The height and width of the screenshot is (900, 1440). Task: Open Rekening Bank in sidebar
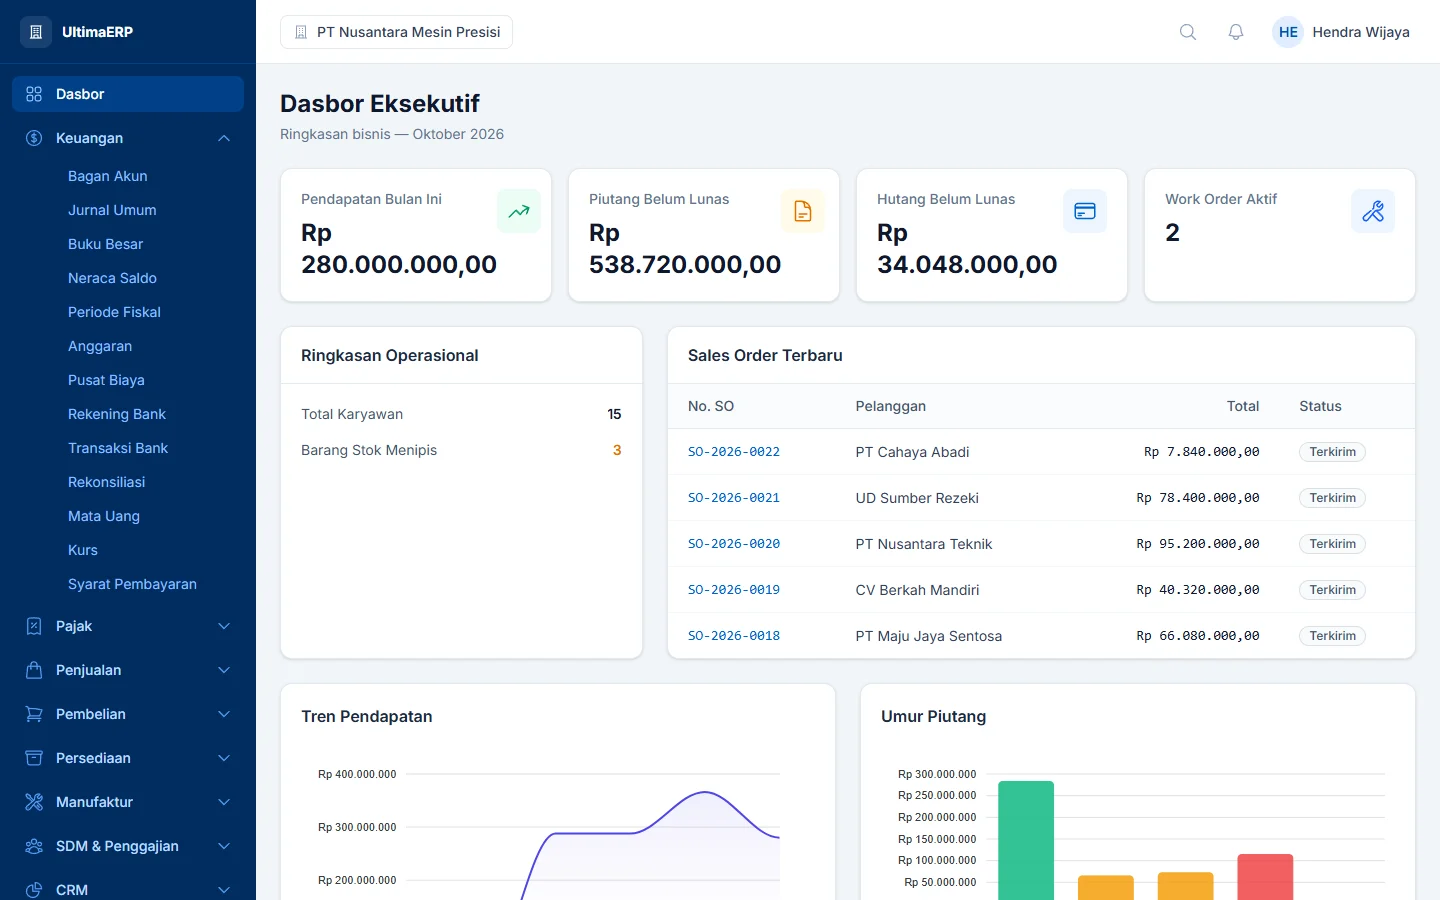click(117, 414)
